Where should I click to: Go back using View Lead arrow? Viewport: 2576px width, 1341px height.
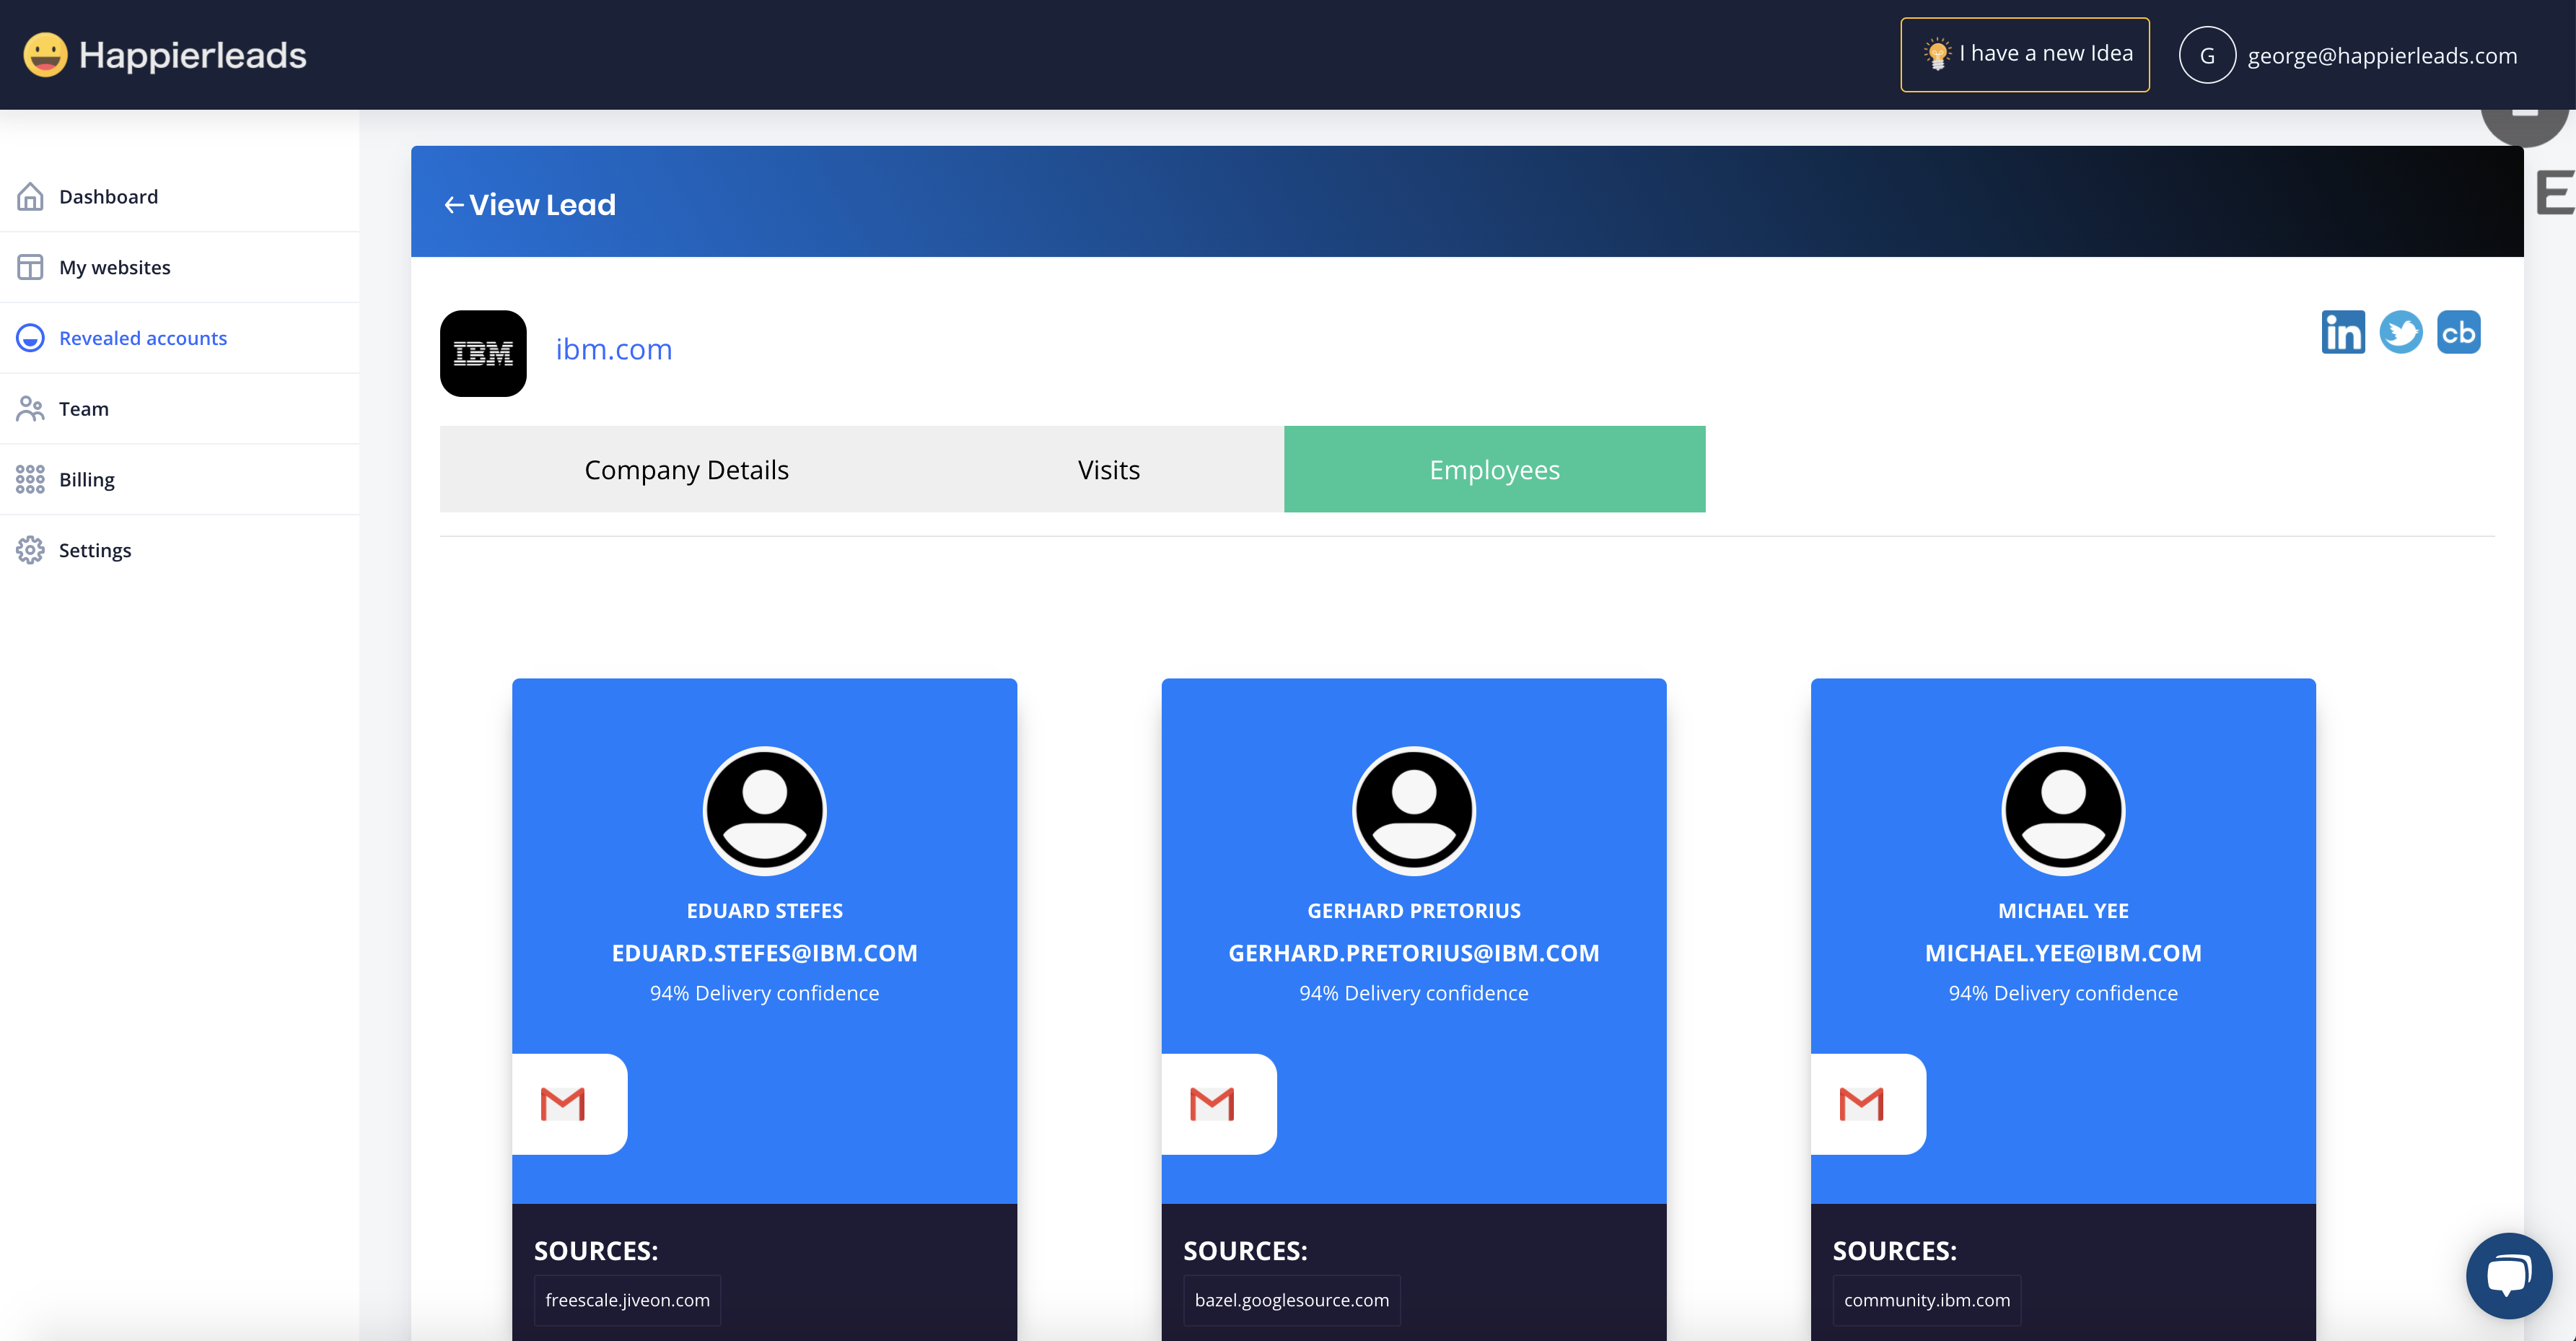(454, 205)
